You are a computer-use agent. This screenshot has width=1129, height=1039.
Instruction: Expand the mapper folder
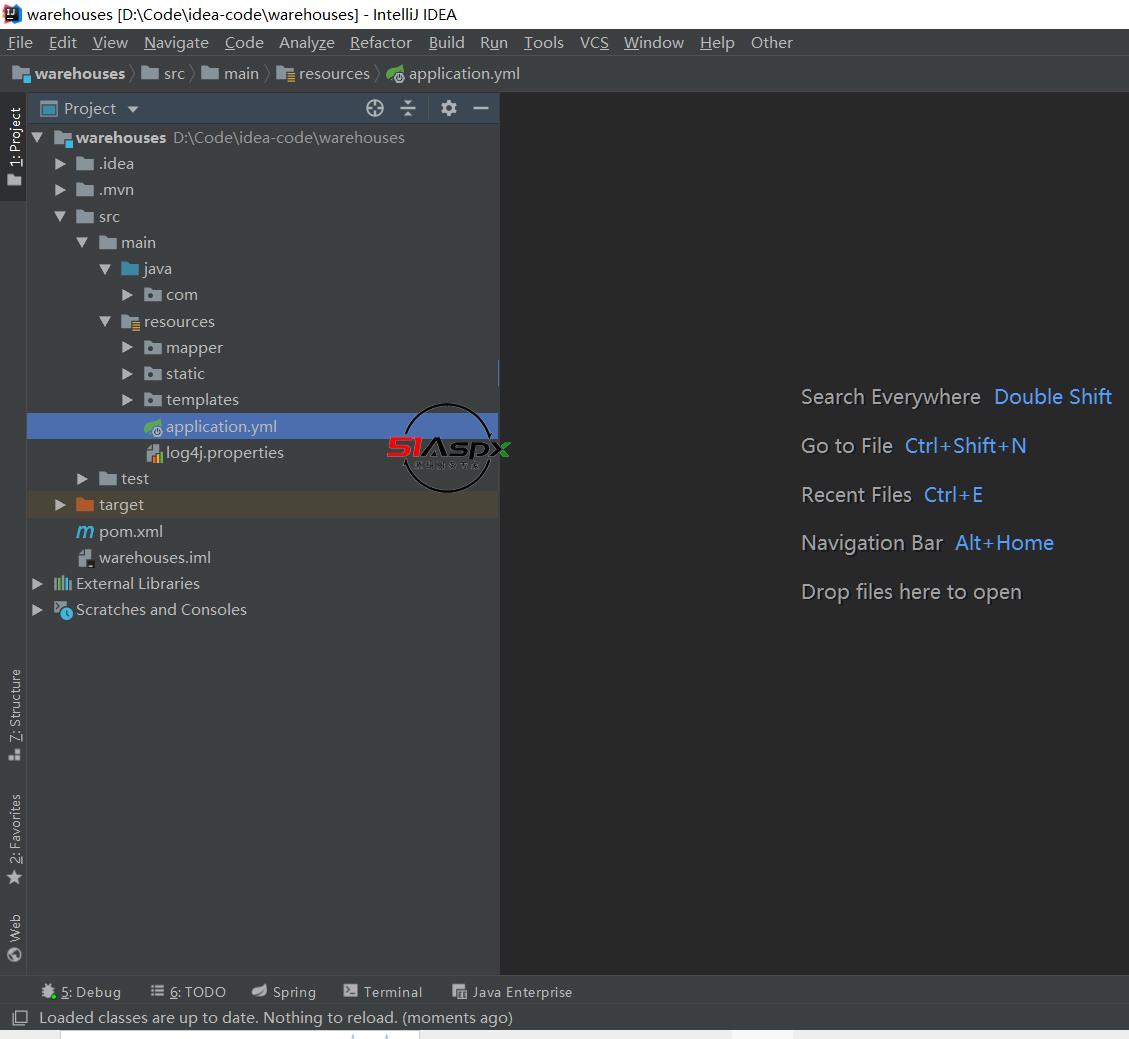pyautogui.click(x=127, y=348)
